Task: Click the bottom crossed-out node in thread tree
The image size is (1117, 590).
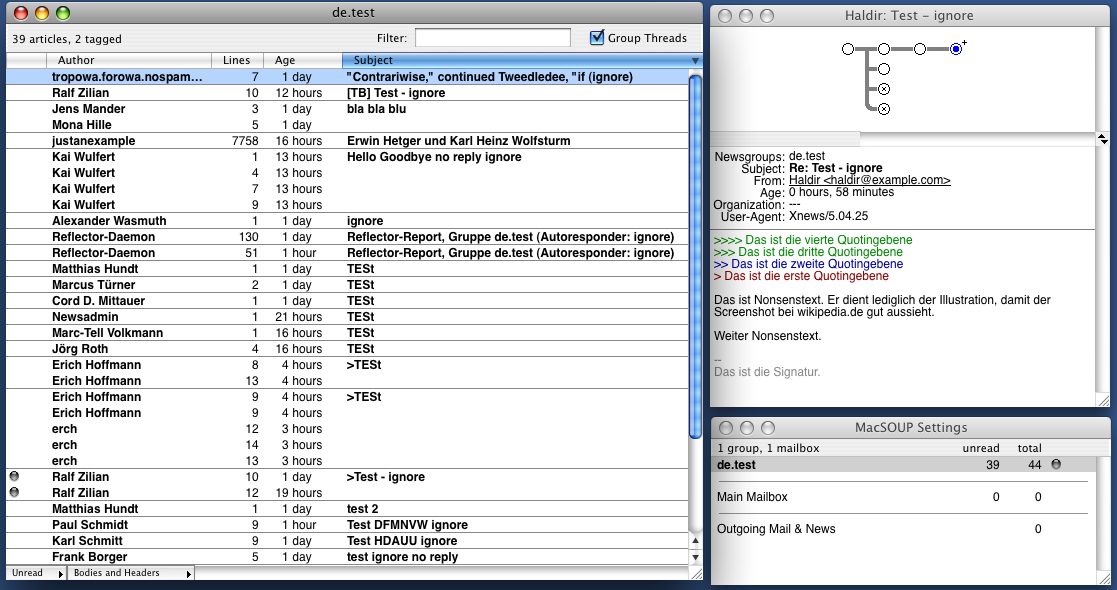Action: click(884, 109)
